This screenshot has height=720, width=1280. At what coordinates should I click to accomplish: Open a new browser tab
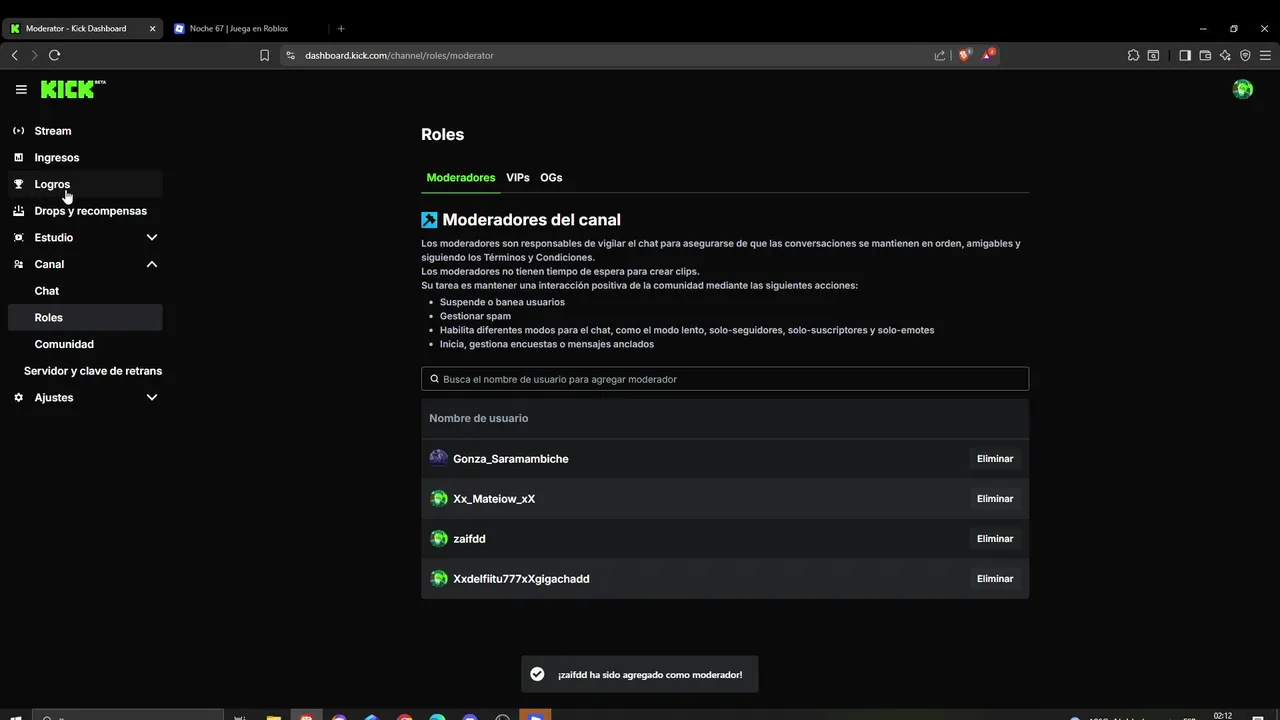341,28
